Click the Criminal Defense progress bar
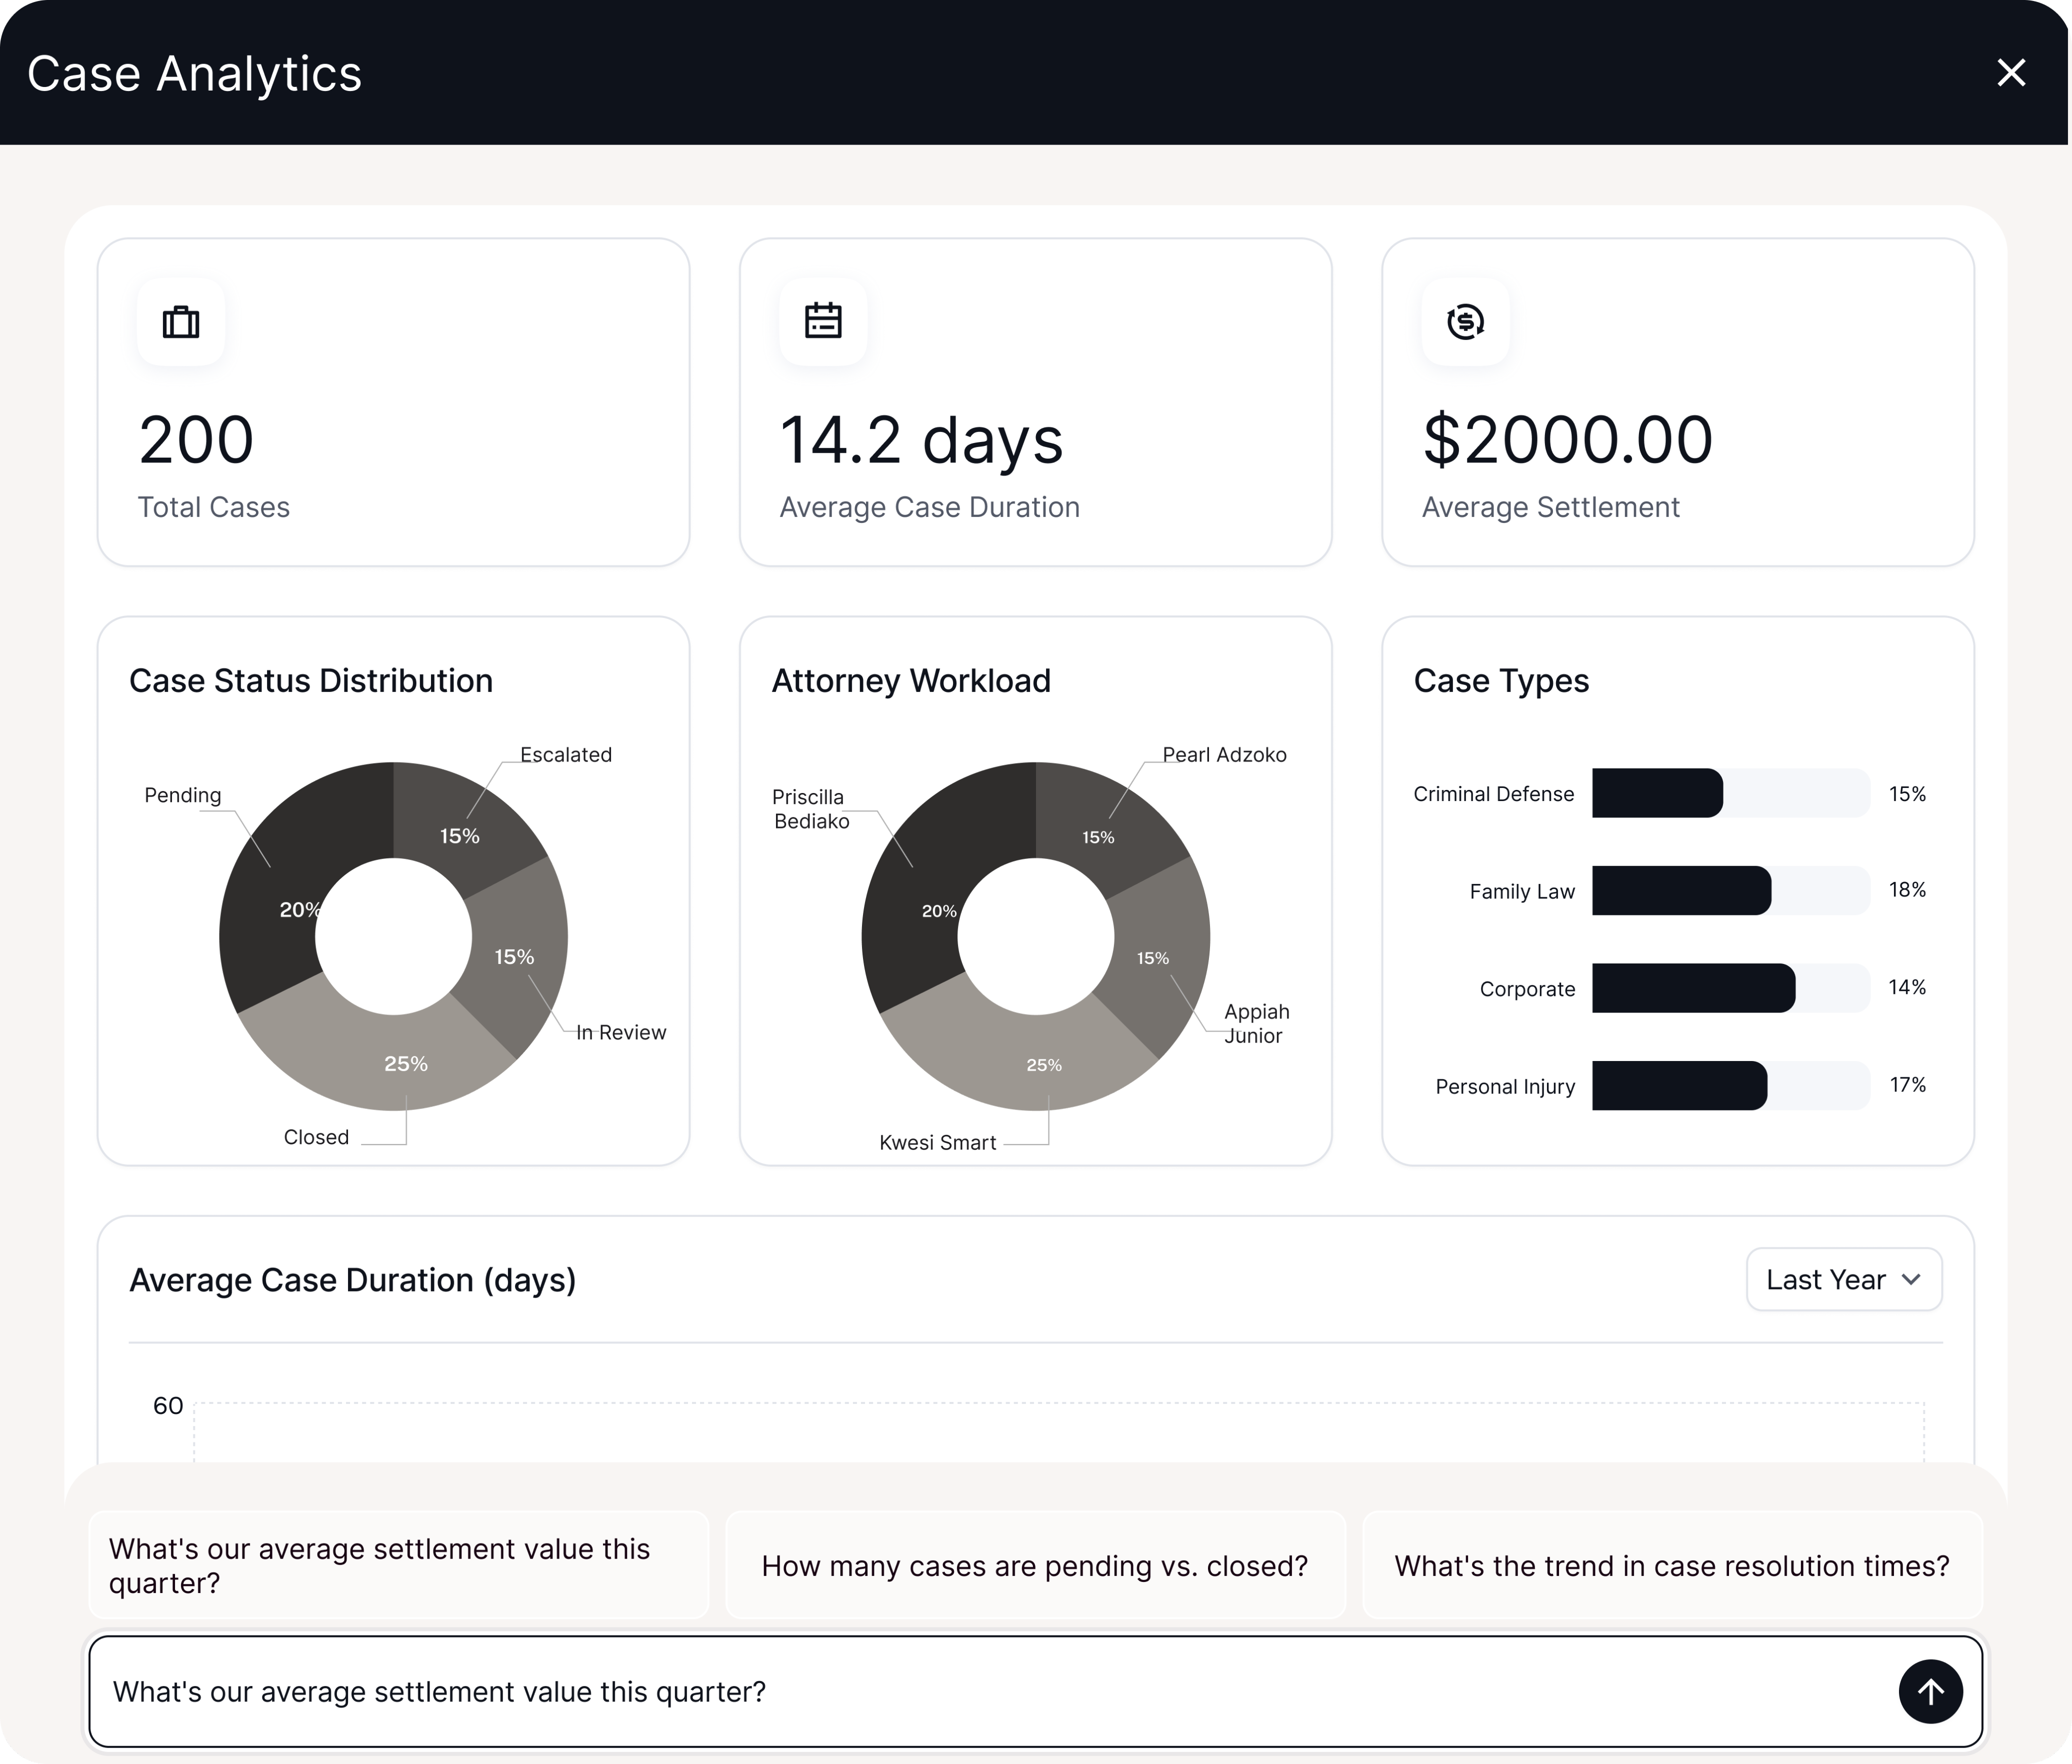This screenshot has width=2072, height=1764. 1730,793
